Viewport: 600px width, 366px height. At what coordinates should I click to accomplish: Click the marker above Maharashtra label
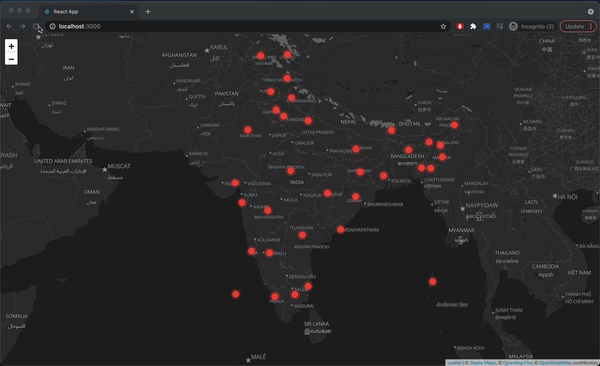(x=268, y=210)
